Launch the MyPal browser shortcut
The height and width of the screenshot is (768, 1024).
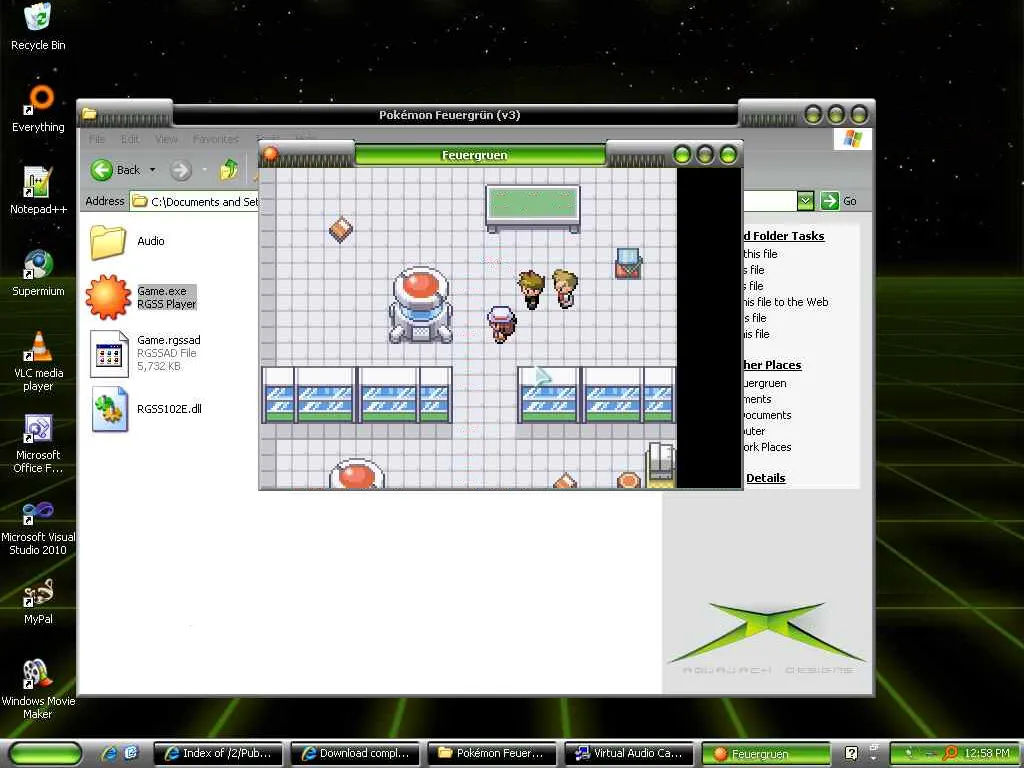click(x=38, y=601)
